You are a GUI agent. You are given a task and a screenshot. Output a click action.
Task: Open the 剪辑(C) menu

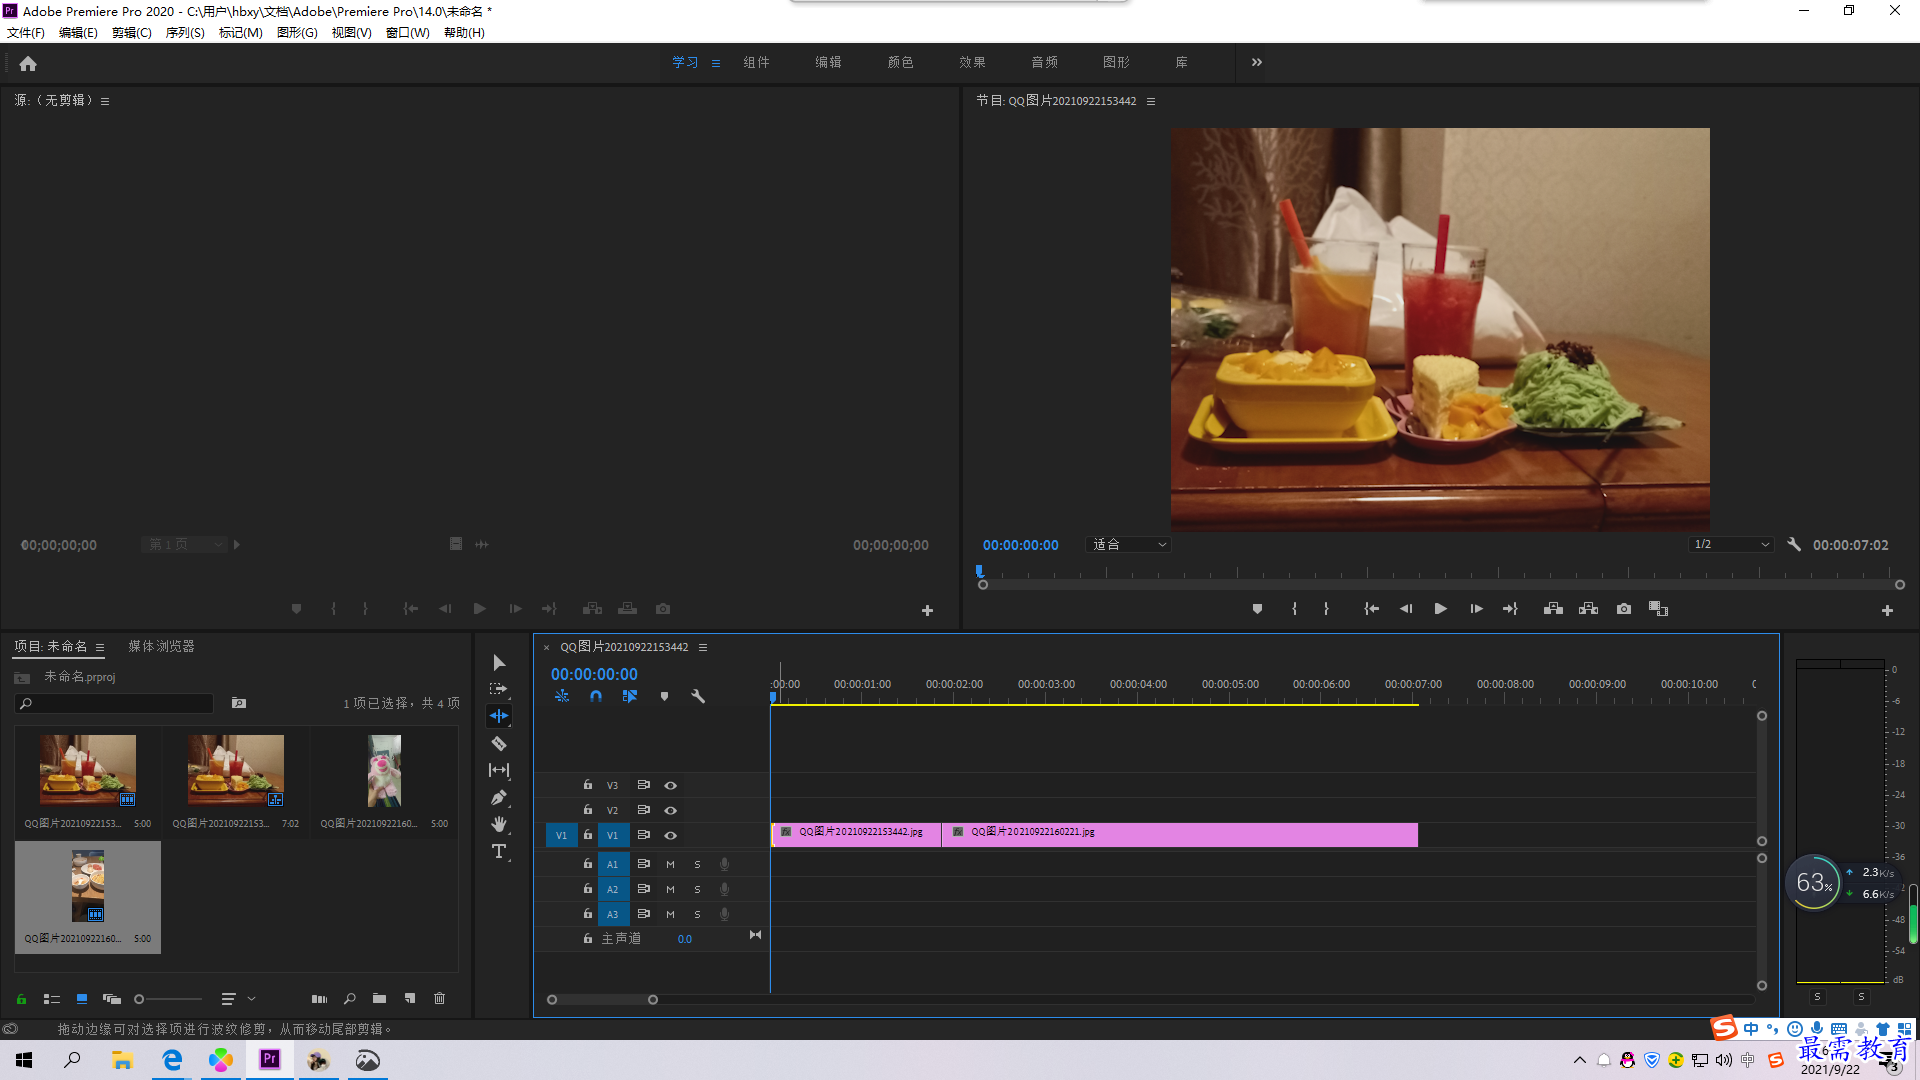132,33
